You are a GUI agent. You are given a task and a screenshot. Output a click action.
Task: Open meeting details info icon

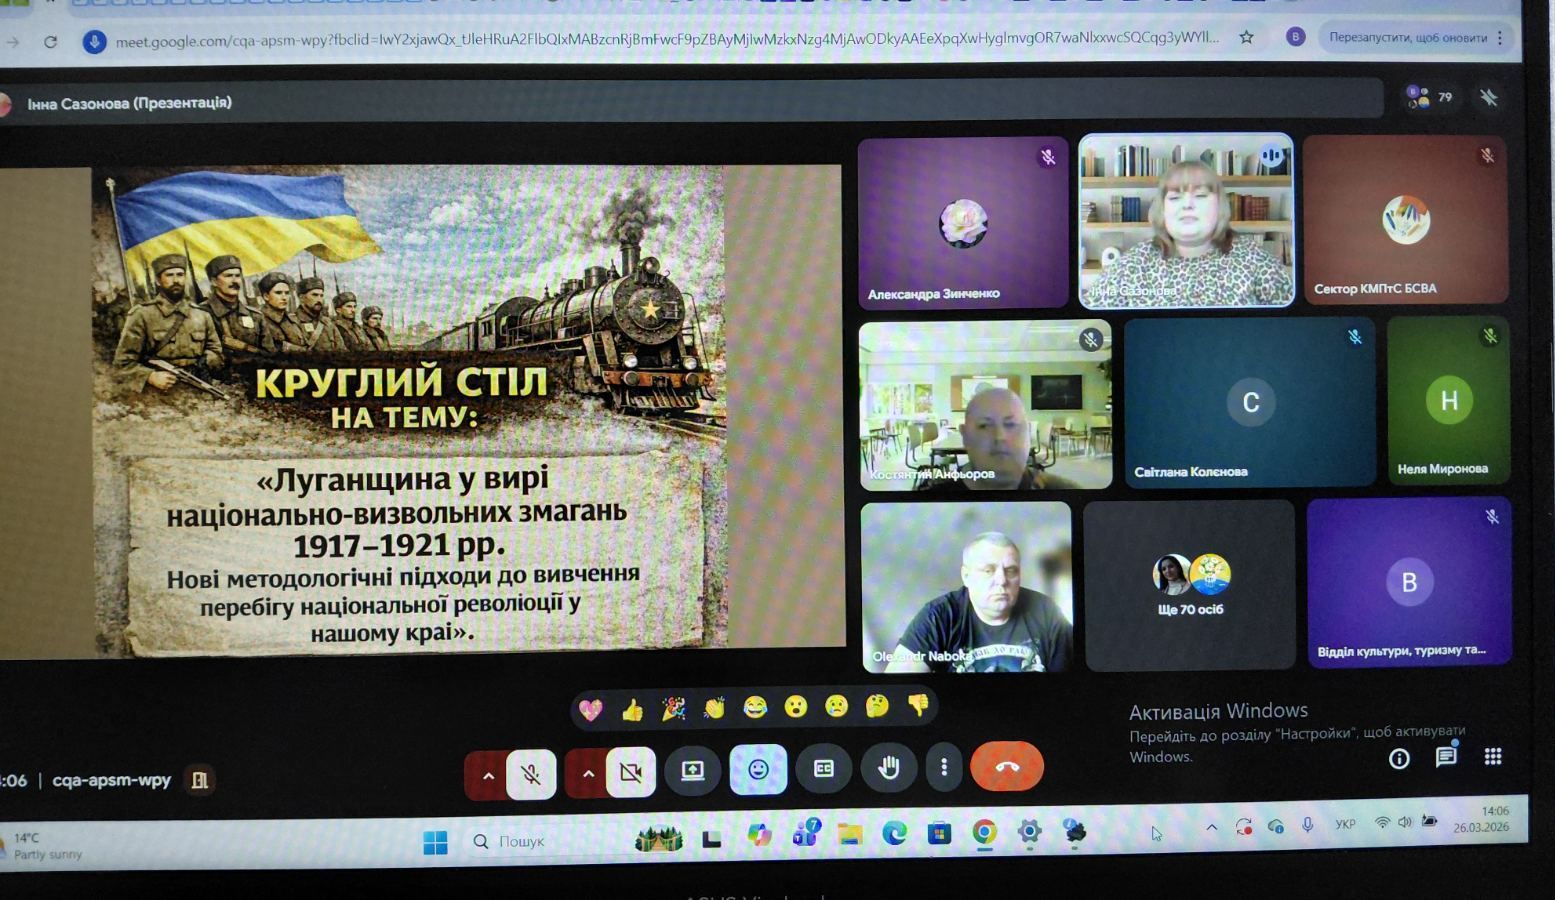coord(1399,759)
